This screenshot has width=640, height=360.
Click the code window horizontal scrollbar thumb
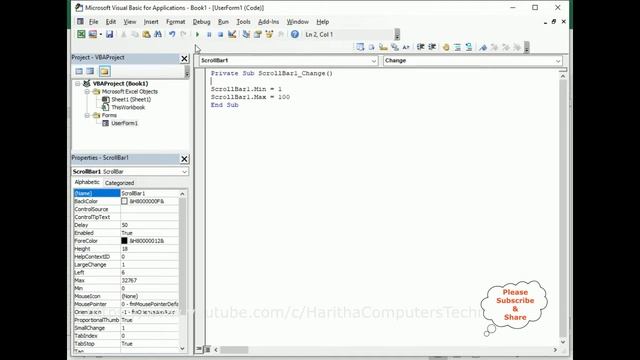point(234,350)
